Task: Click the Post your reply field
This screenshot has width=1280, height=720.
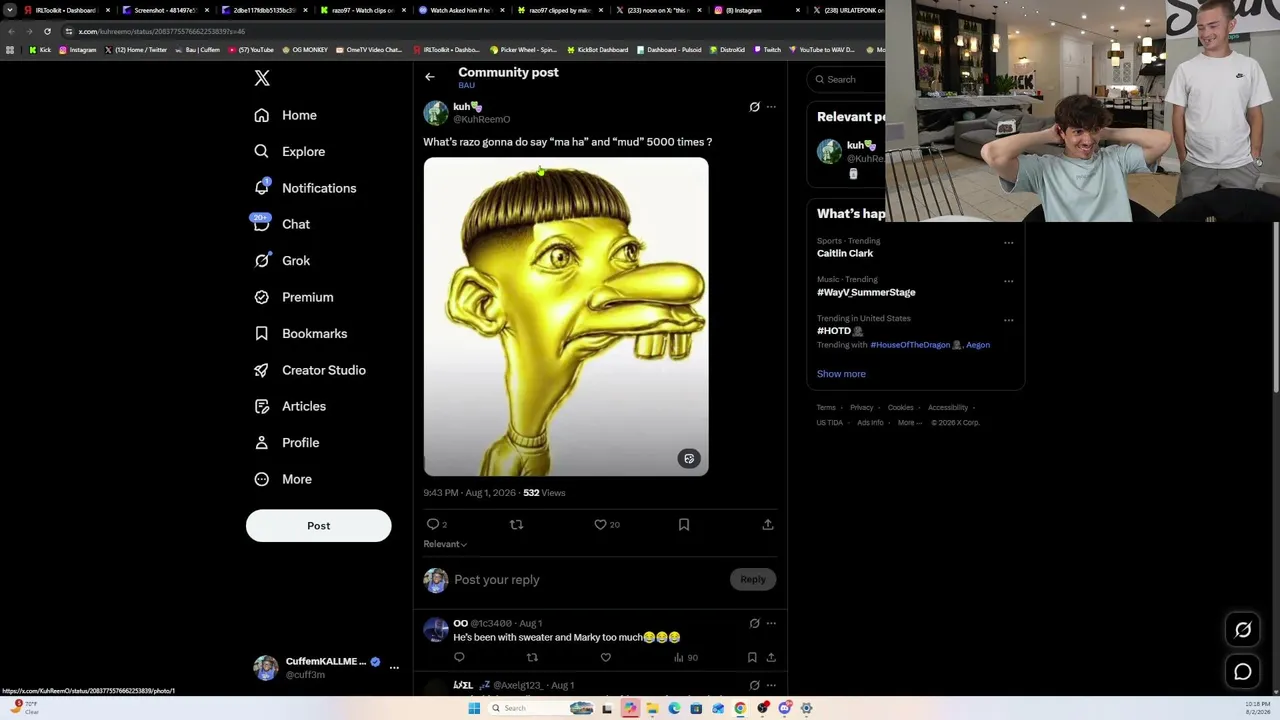Action: coord(590,580)
